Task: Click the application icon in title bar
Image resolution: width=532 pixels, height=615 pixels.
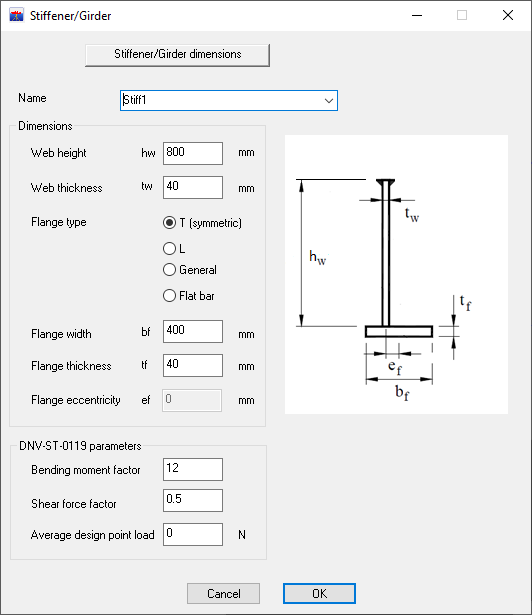Action: [x=16, y=16]
